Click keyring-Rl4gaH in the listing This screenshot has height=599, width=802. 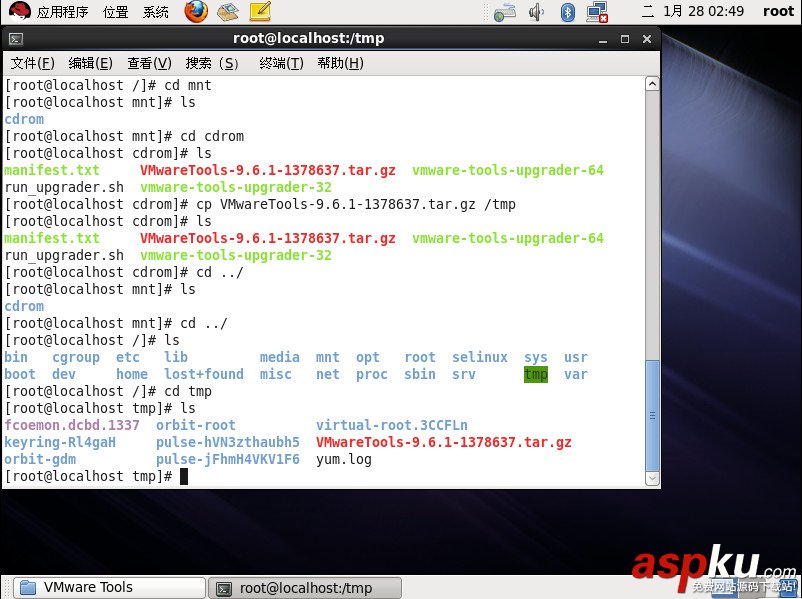[60, 442]
